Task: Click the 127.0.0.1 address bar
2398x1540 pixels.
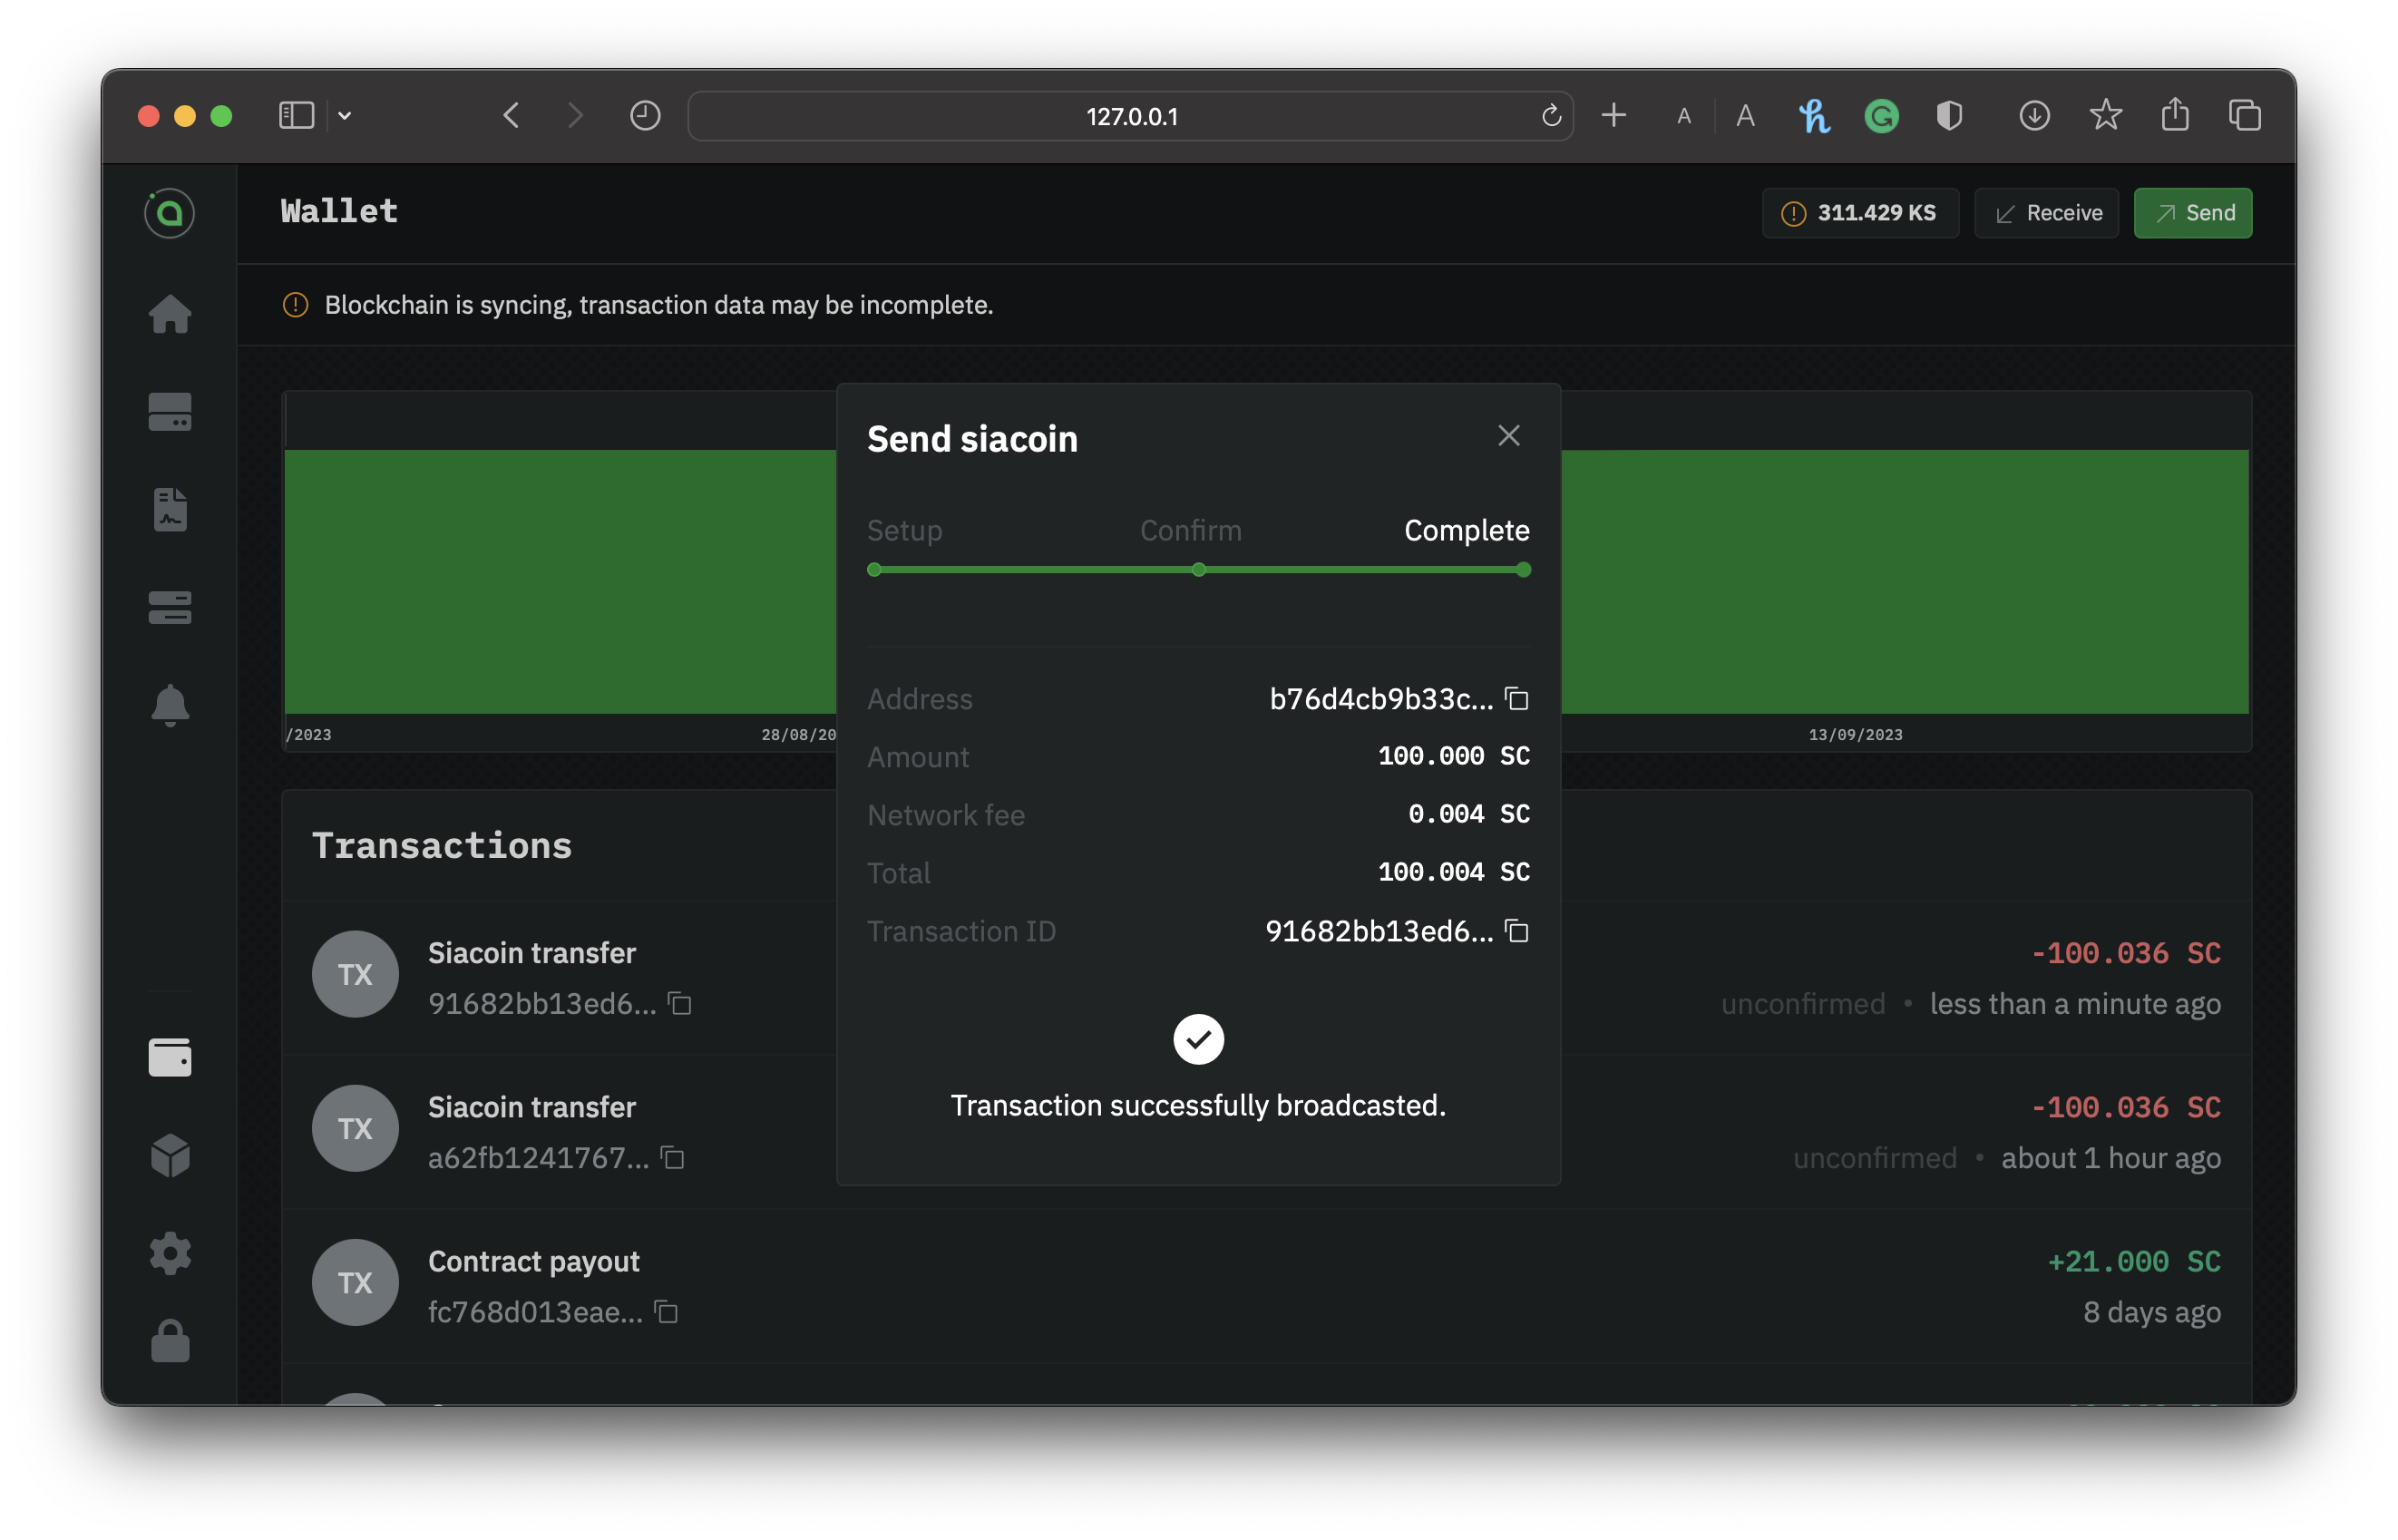Action: click(1130, 116)
